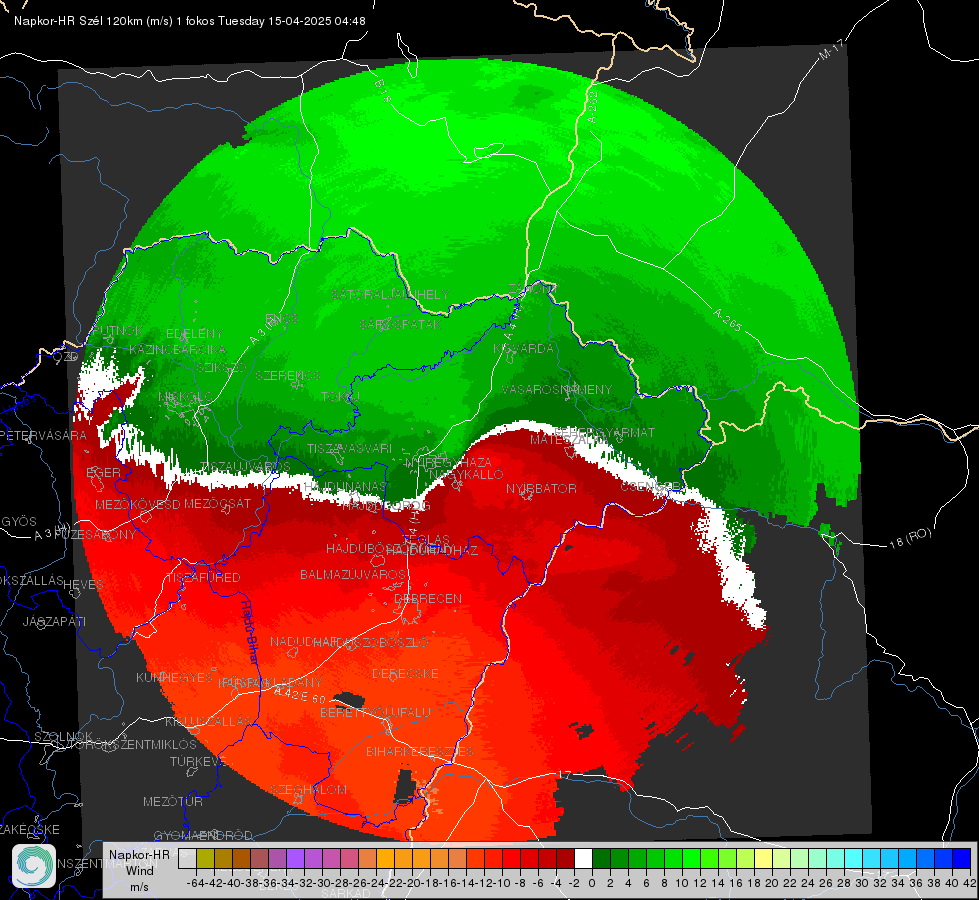
Task: Click the TOKAJ label on the map
Action: 340,397
